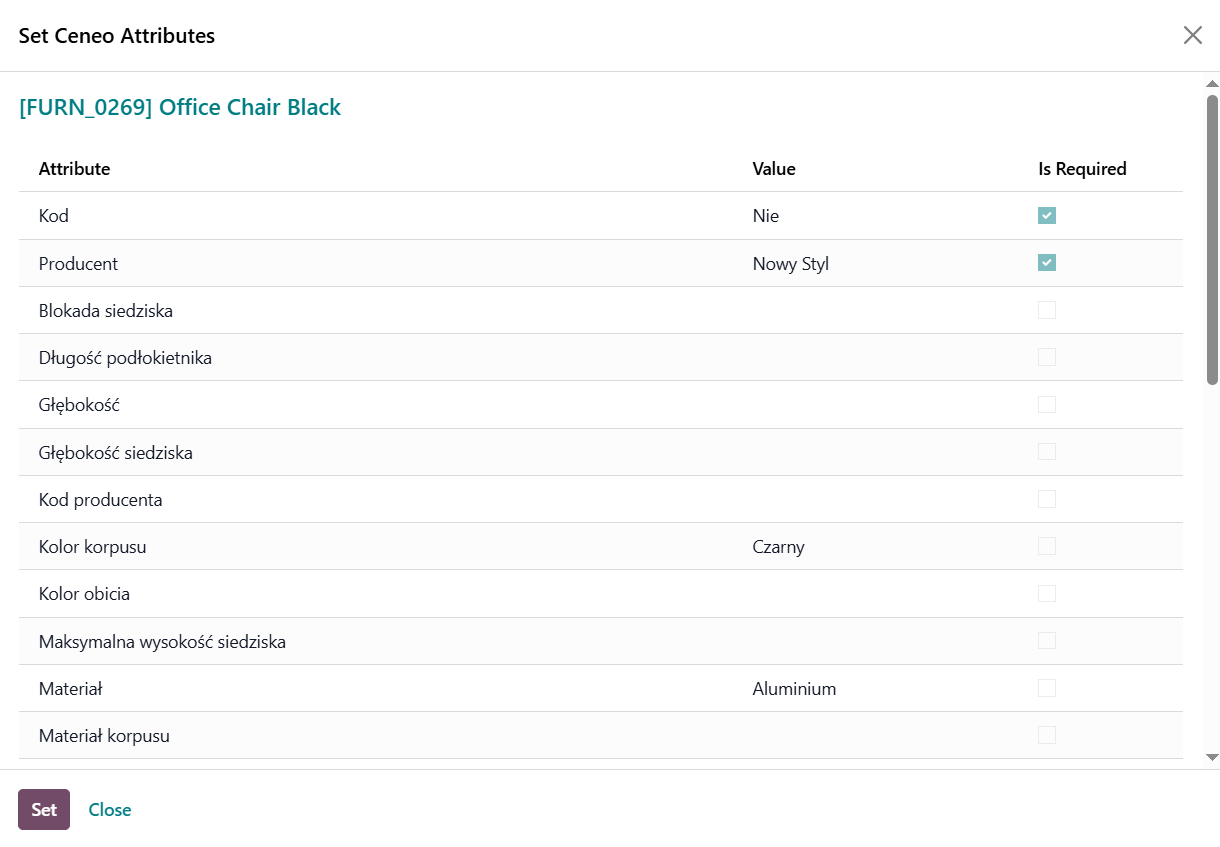
Task: Toggle Is Required checkbox for Blokada siedziska
Action: tap(1047, 310)
